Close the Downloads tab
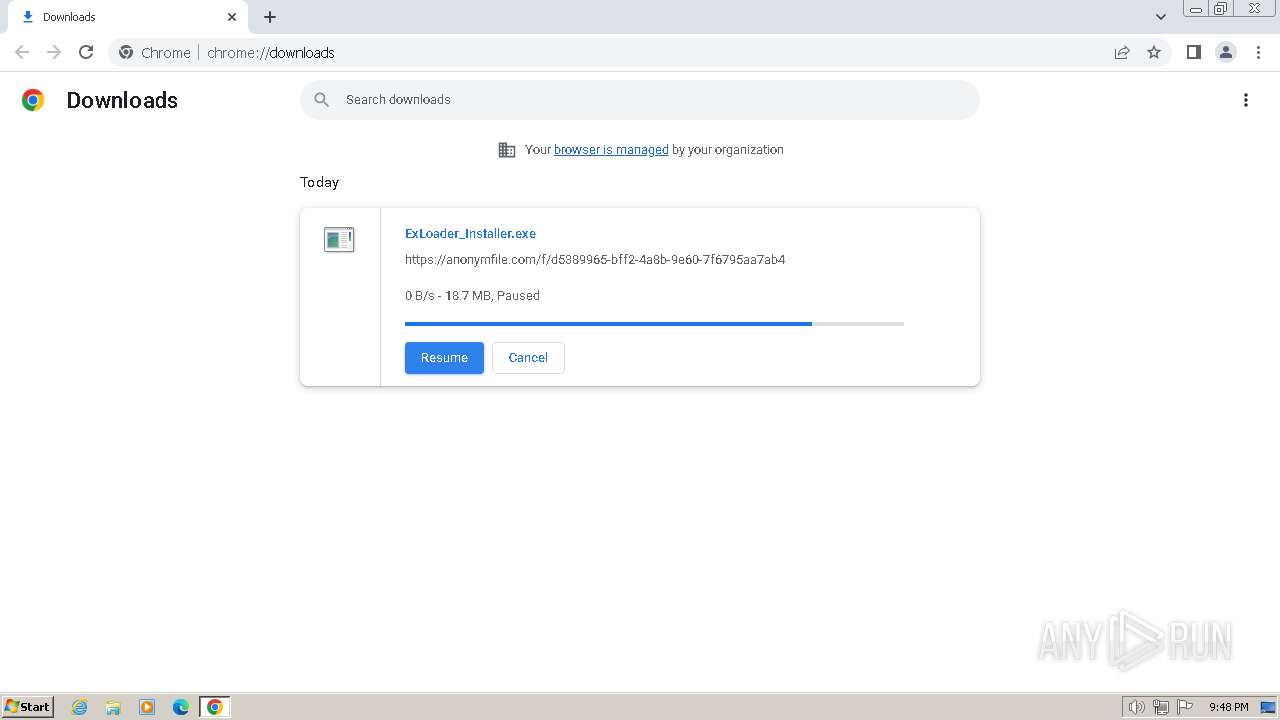Image resolution: width=1280 pixels, height=720 pixels. [x=232, y=17]
